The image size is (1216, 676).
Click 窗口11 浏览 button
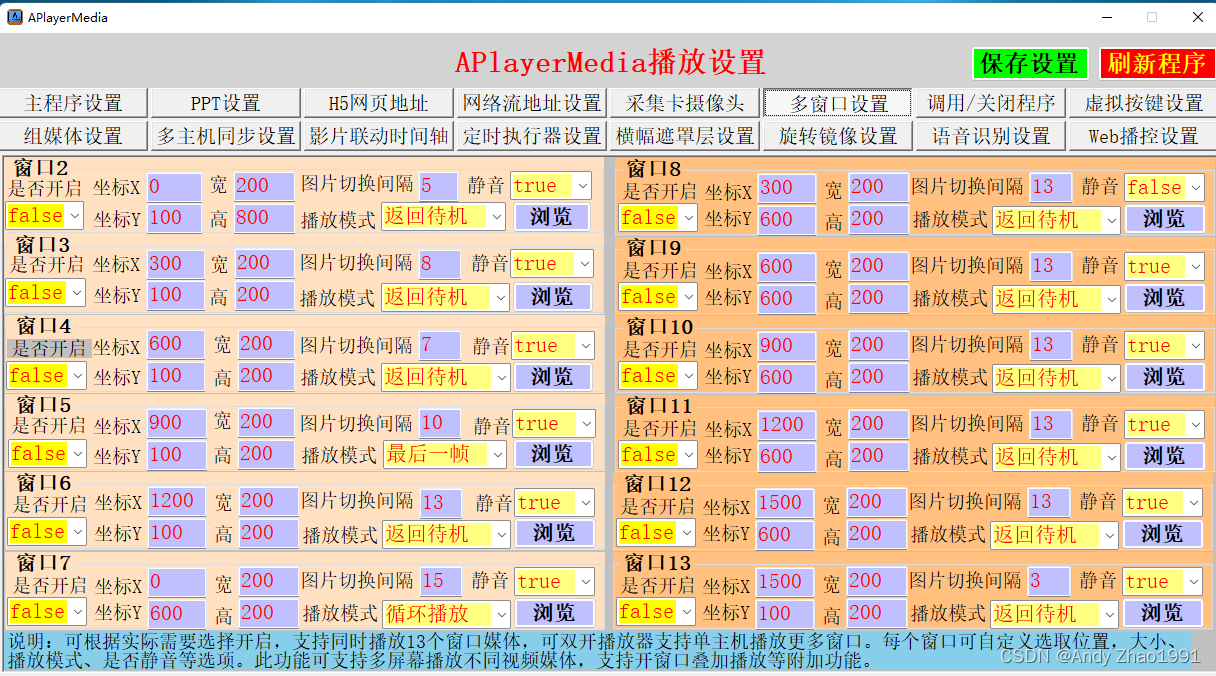pos(1164,456)
